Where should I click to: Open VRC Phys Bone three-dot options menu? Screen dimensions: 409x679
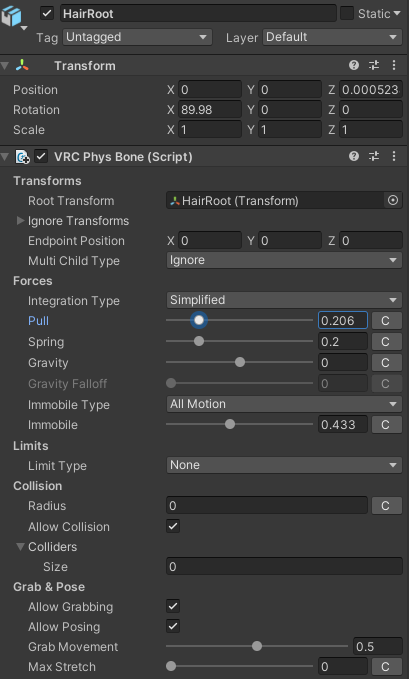coord(393,156)
